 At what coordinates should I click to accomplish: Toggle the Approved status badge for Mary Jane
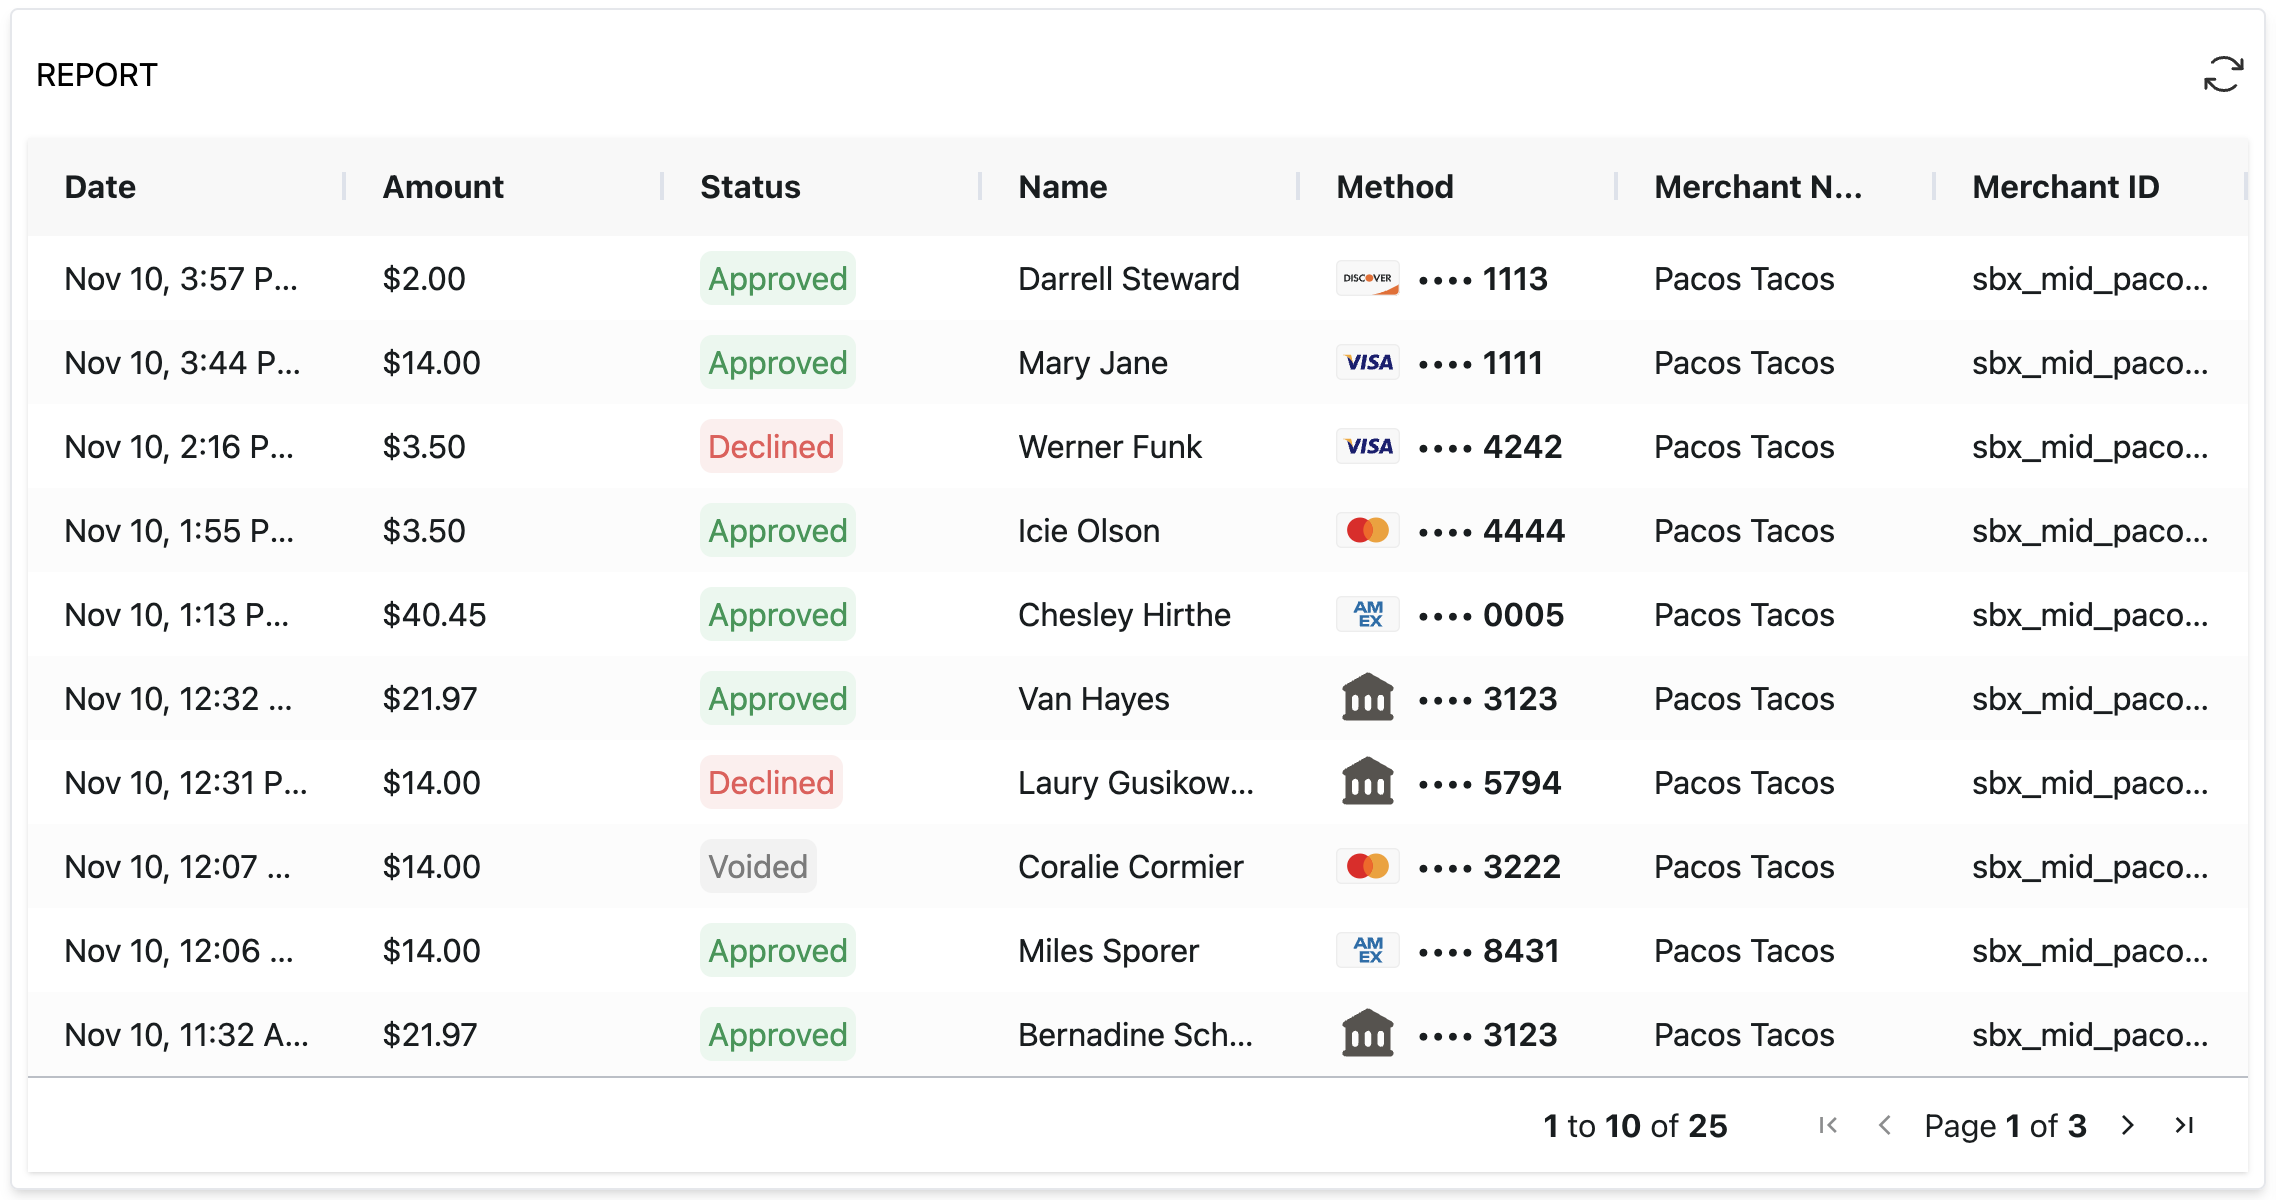click(777, 362)
